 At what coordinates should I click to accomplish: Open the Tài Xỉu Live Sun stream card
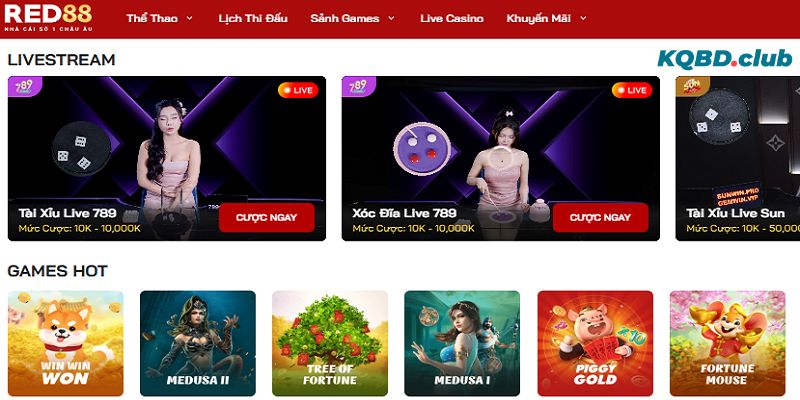(738, 159)
